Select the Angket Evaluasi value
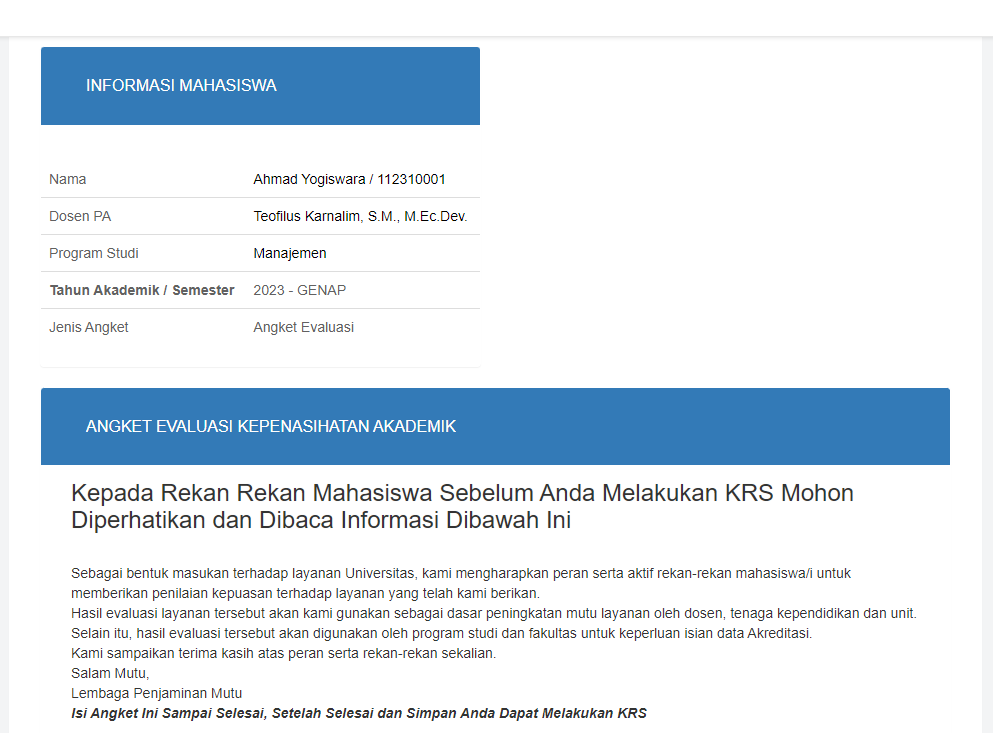 click(x=303, y=328)
